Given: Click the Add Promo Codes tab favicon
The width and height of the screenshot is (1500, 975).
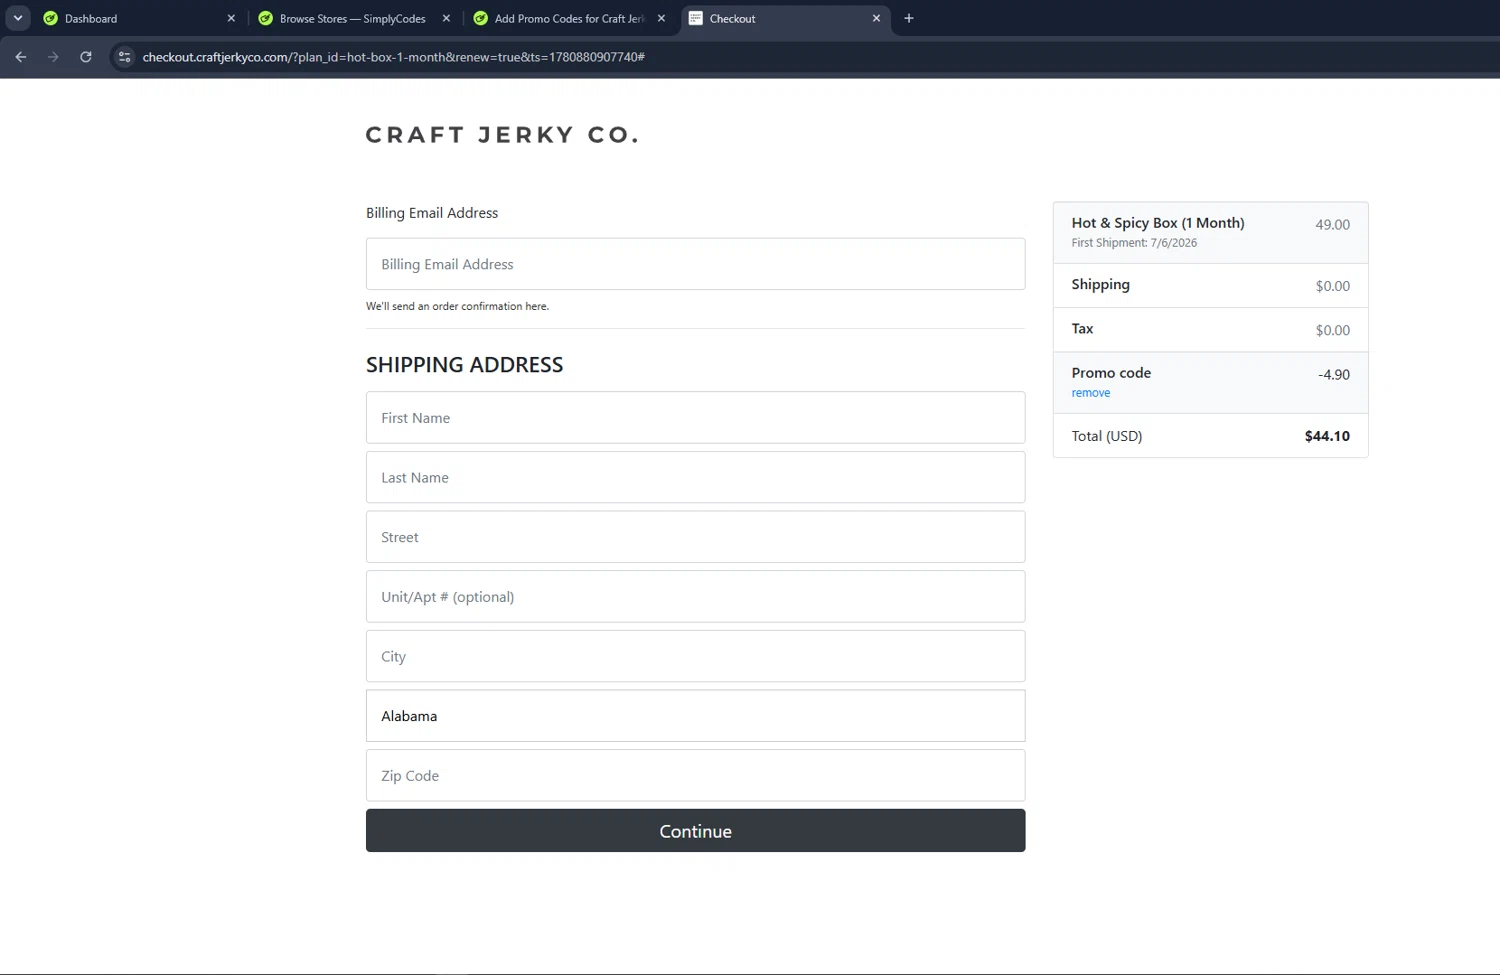Looking at the screenshot, I should tap(481, 18).
